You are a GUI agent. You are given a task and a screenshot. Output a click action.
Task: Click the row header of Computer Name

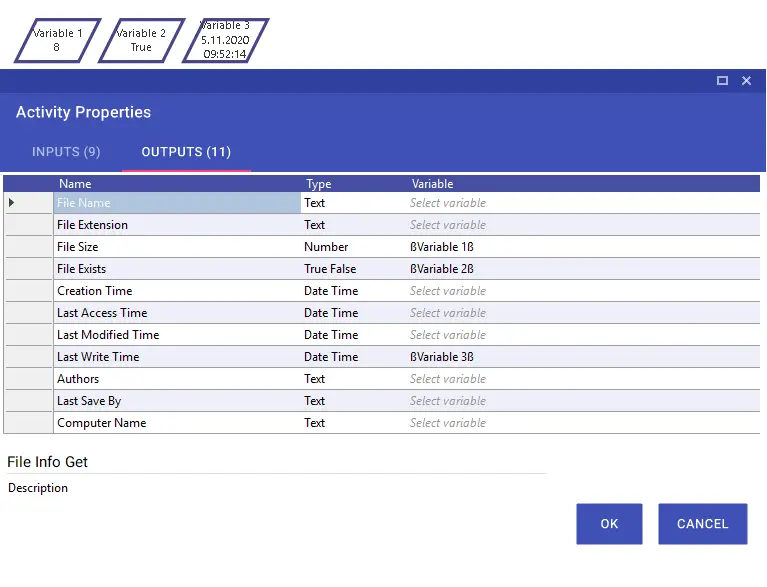(29, 423)
